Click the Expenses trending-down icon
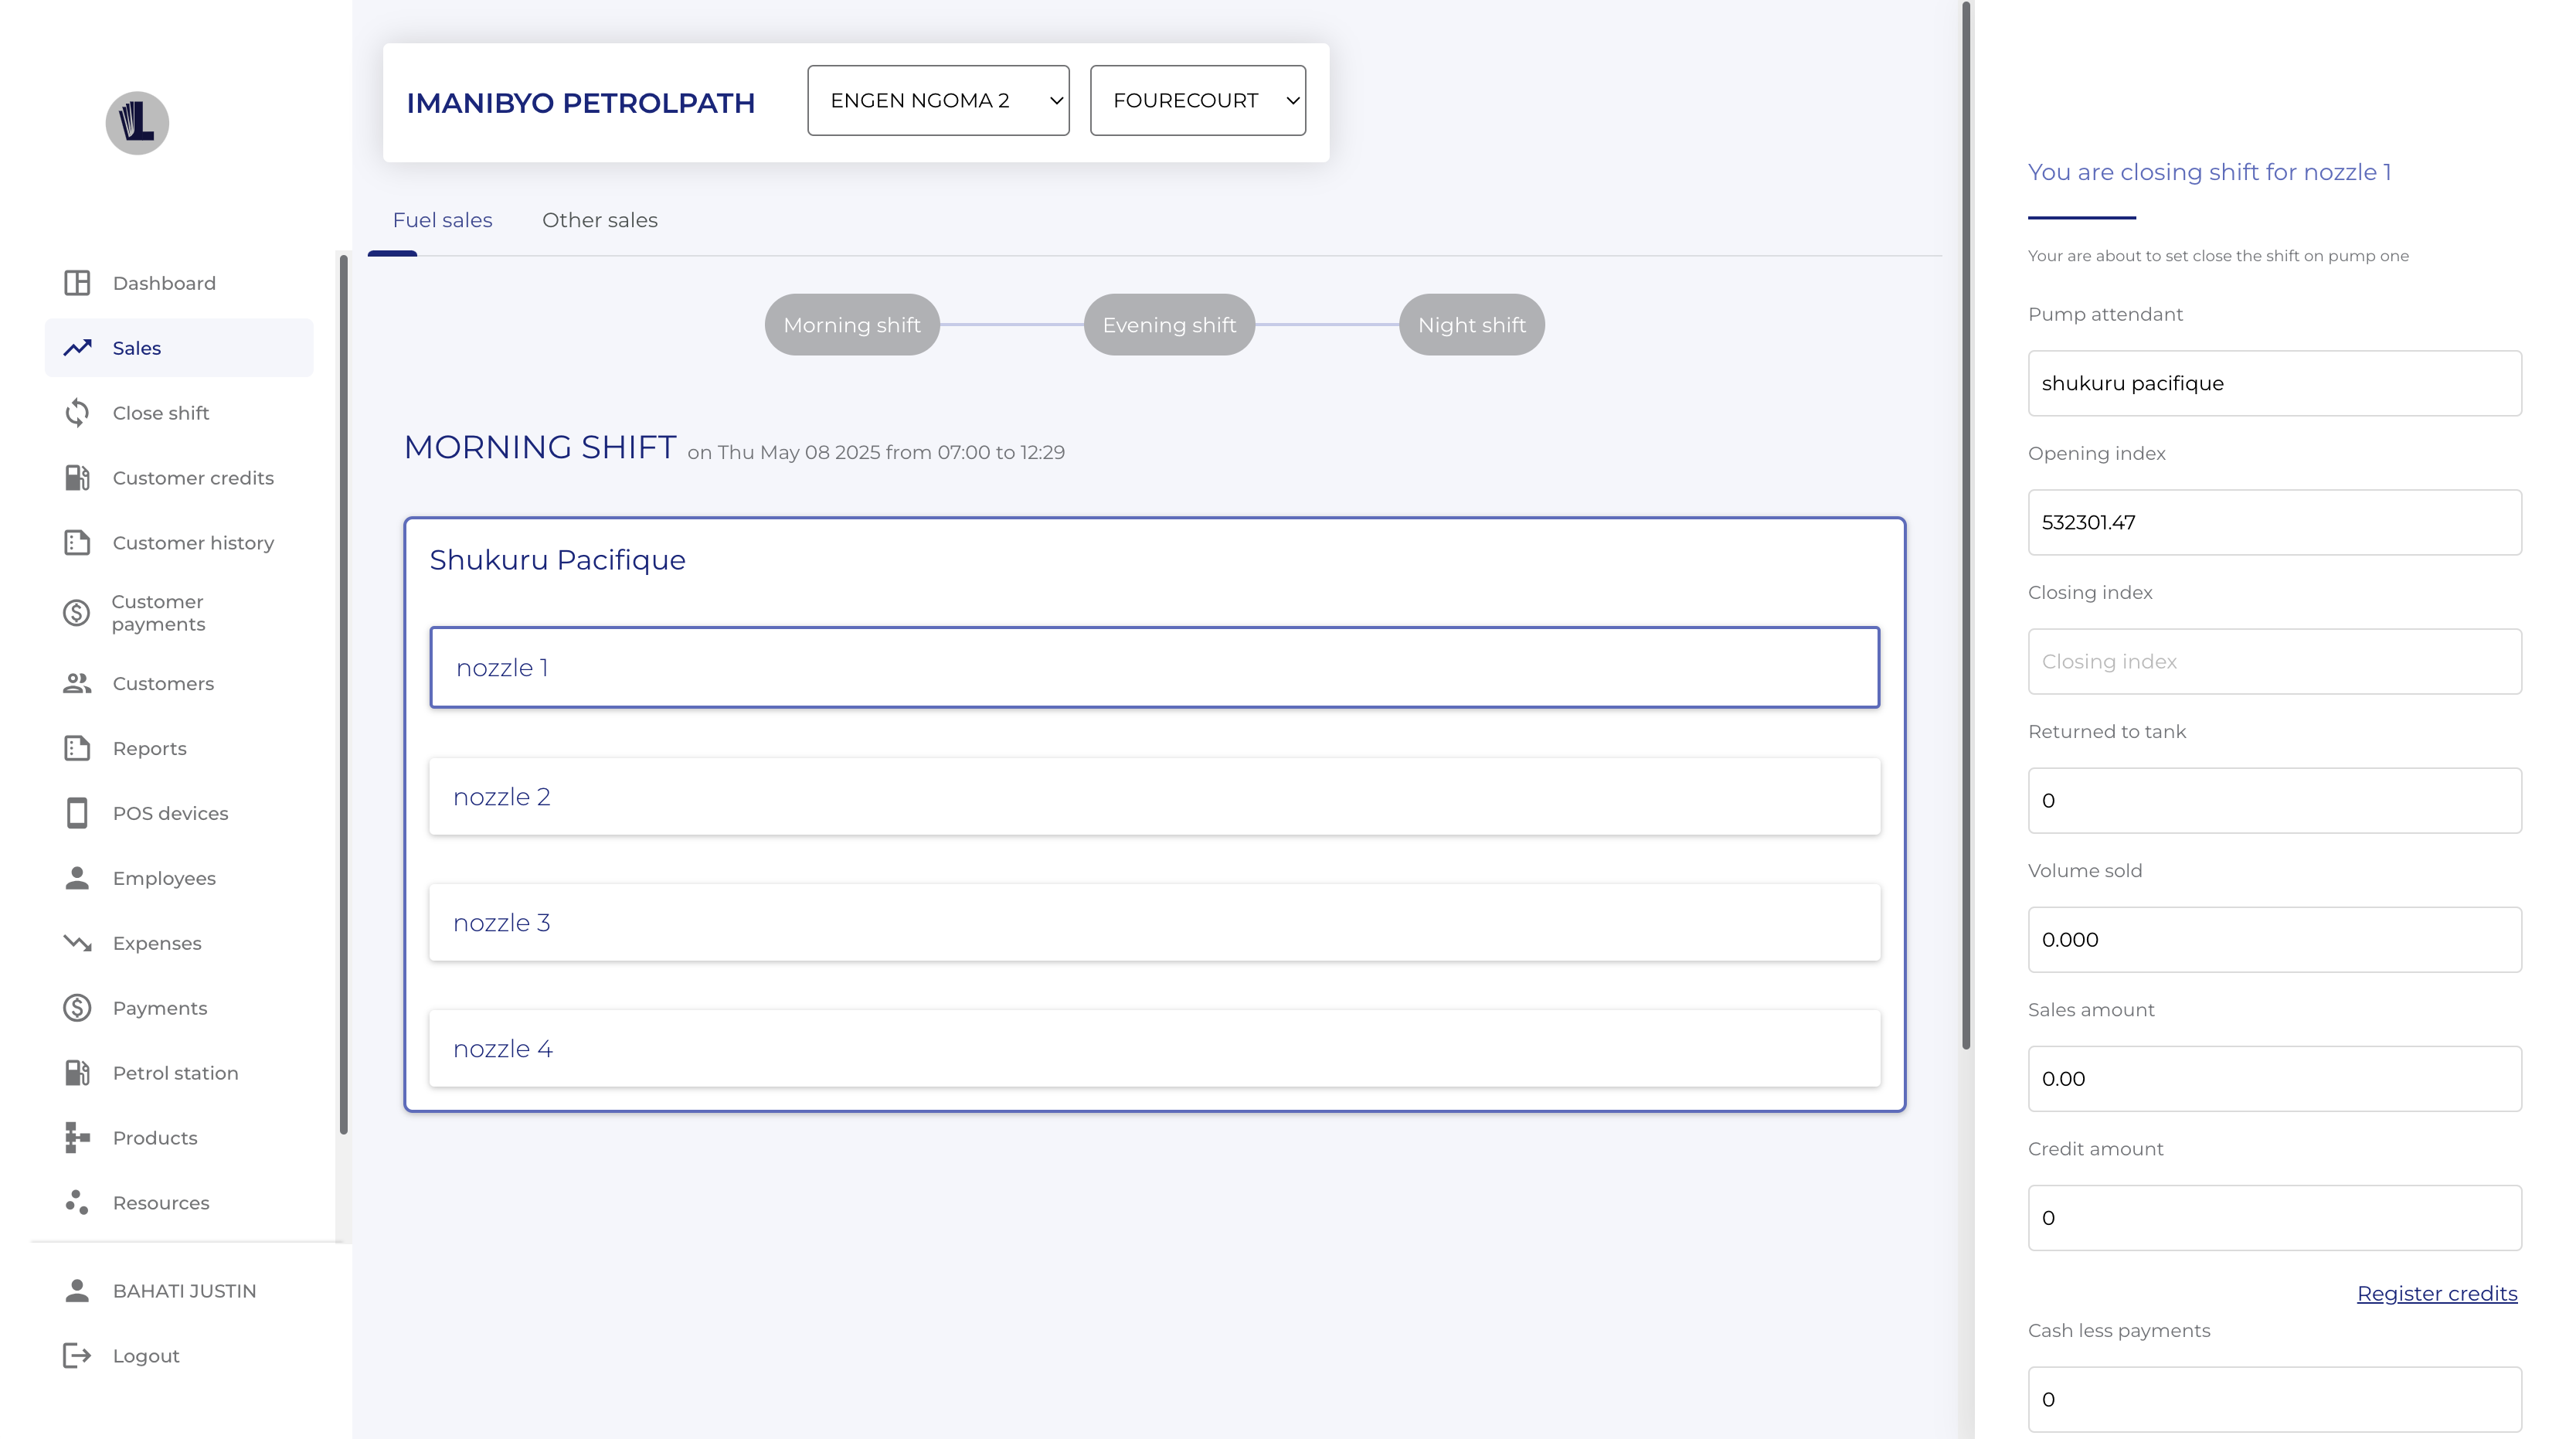This screenshot has height=1439, width=2576. (77, 943)
